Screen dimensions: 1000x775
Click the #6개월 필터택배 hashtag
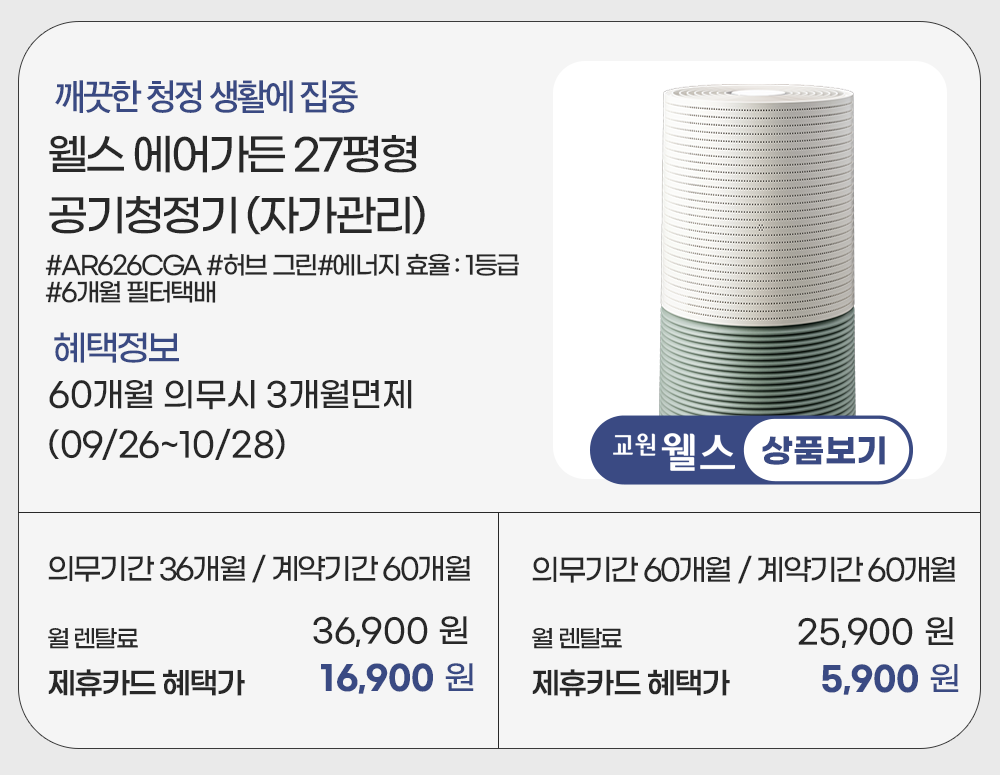pos(131,292)
